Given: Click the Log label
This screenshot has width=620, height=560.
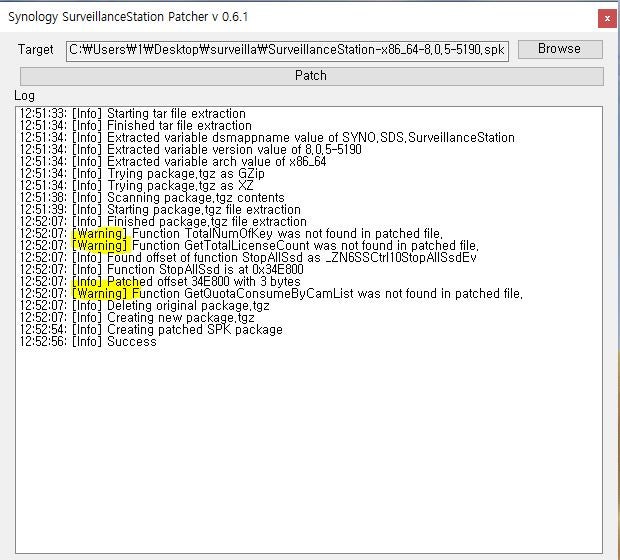Looking at the screenshot, I should [x=25, y=96].
